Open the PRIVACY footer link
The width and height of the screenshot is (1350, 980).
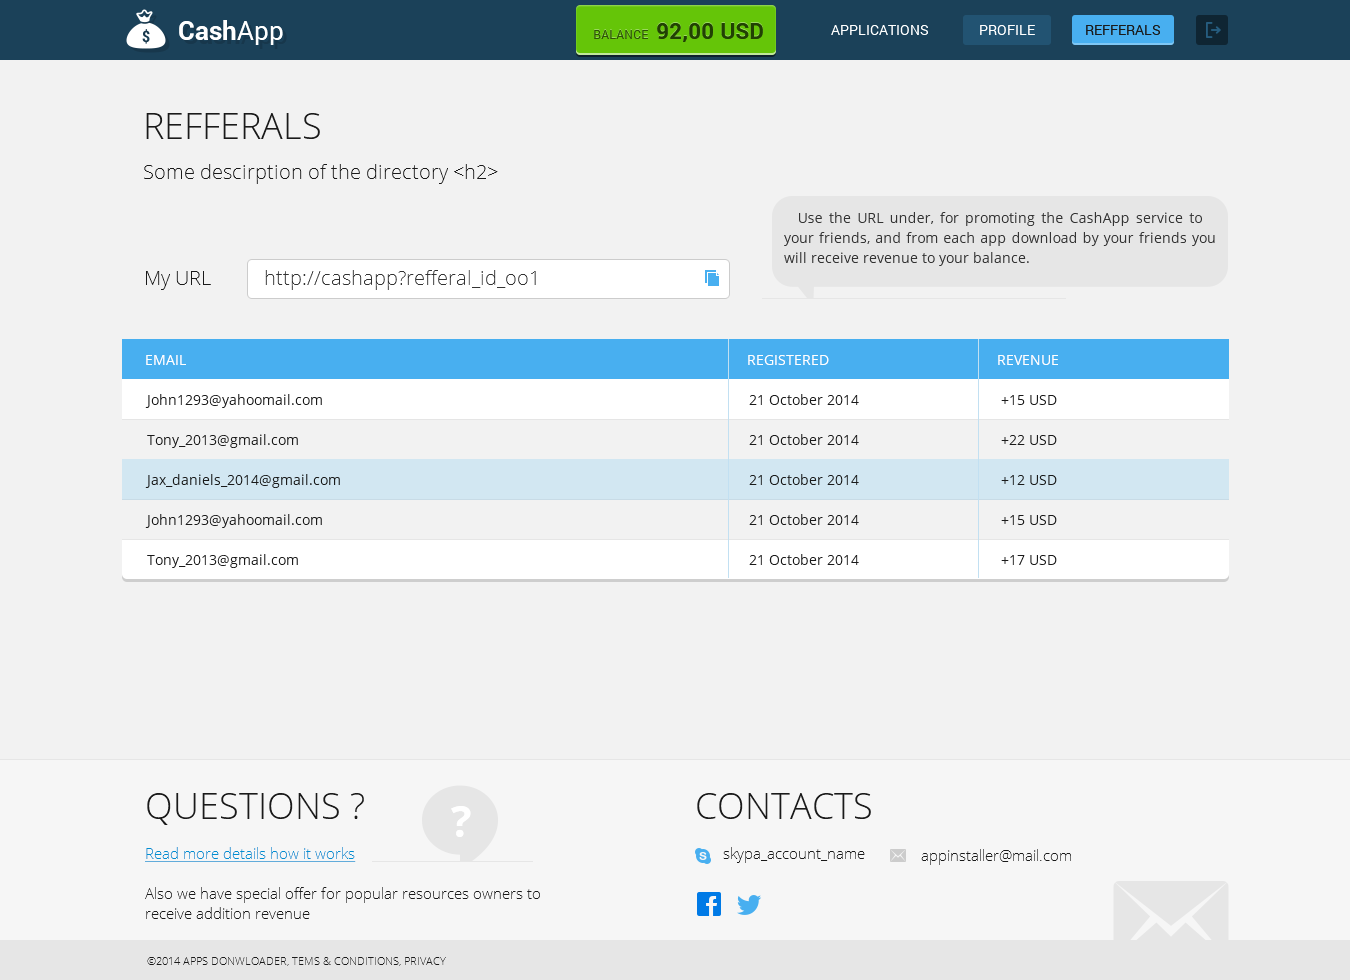pyautogui.click(x=425, y=961)
